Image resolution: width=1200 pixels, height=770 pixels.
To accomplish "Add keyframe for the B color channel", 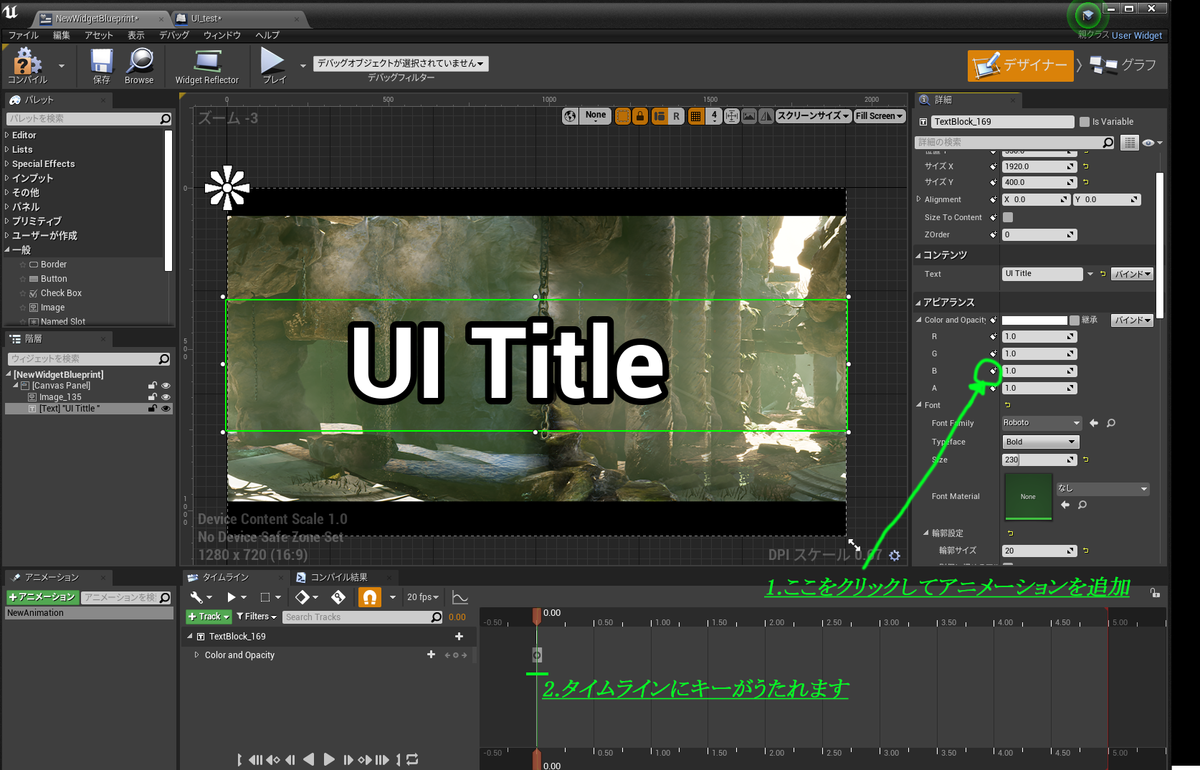I will [994, 371].
